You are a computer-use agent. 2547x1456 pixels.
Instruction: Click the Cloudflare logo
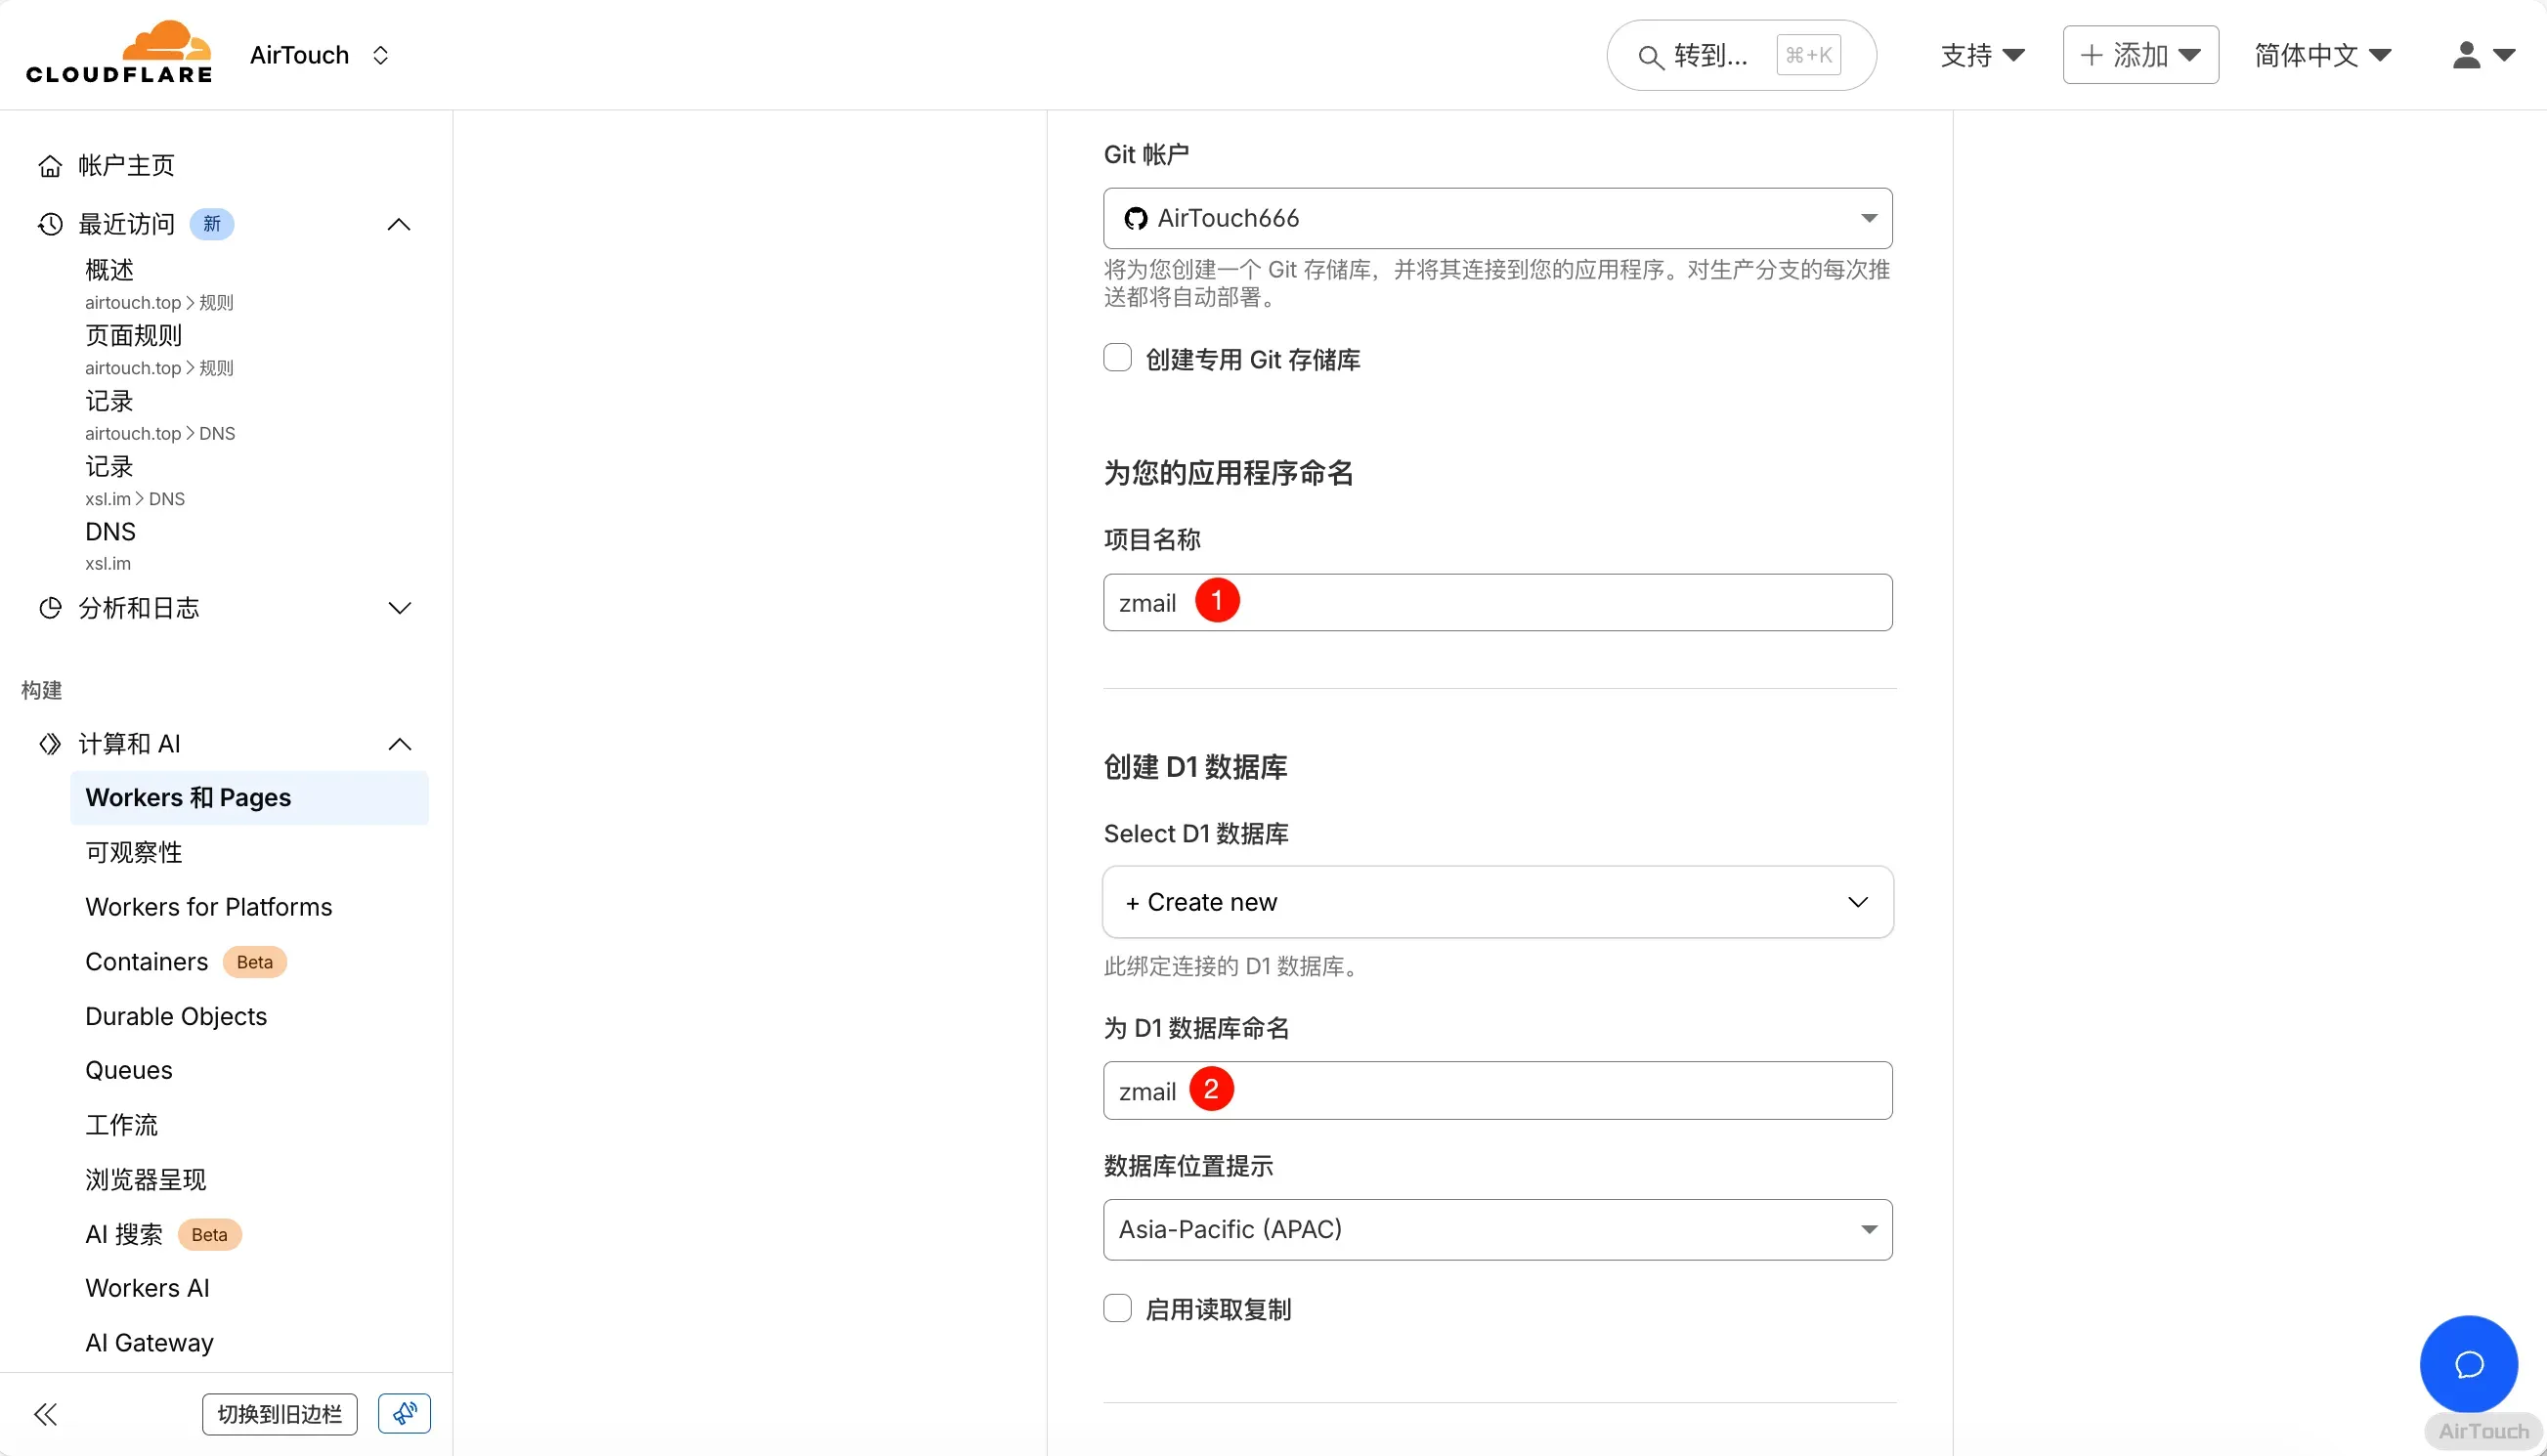coord(118,53)
